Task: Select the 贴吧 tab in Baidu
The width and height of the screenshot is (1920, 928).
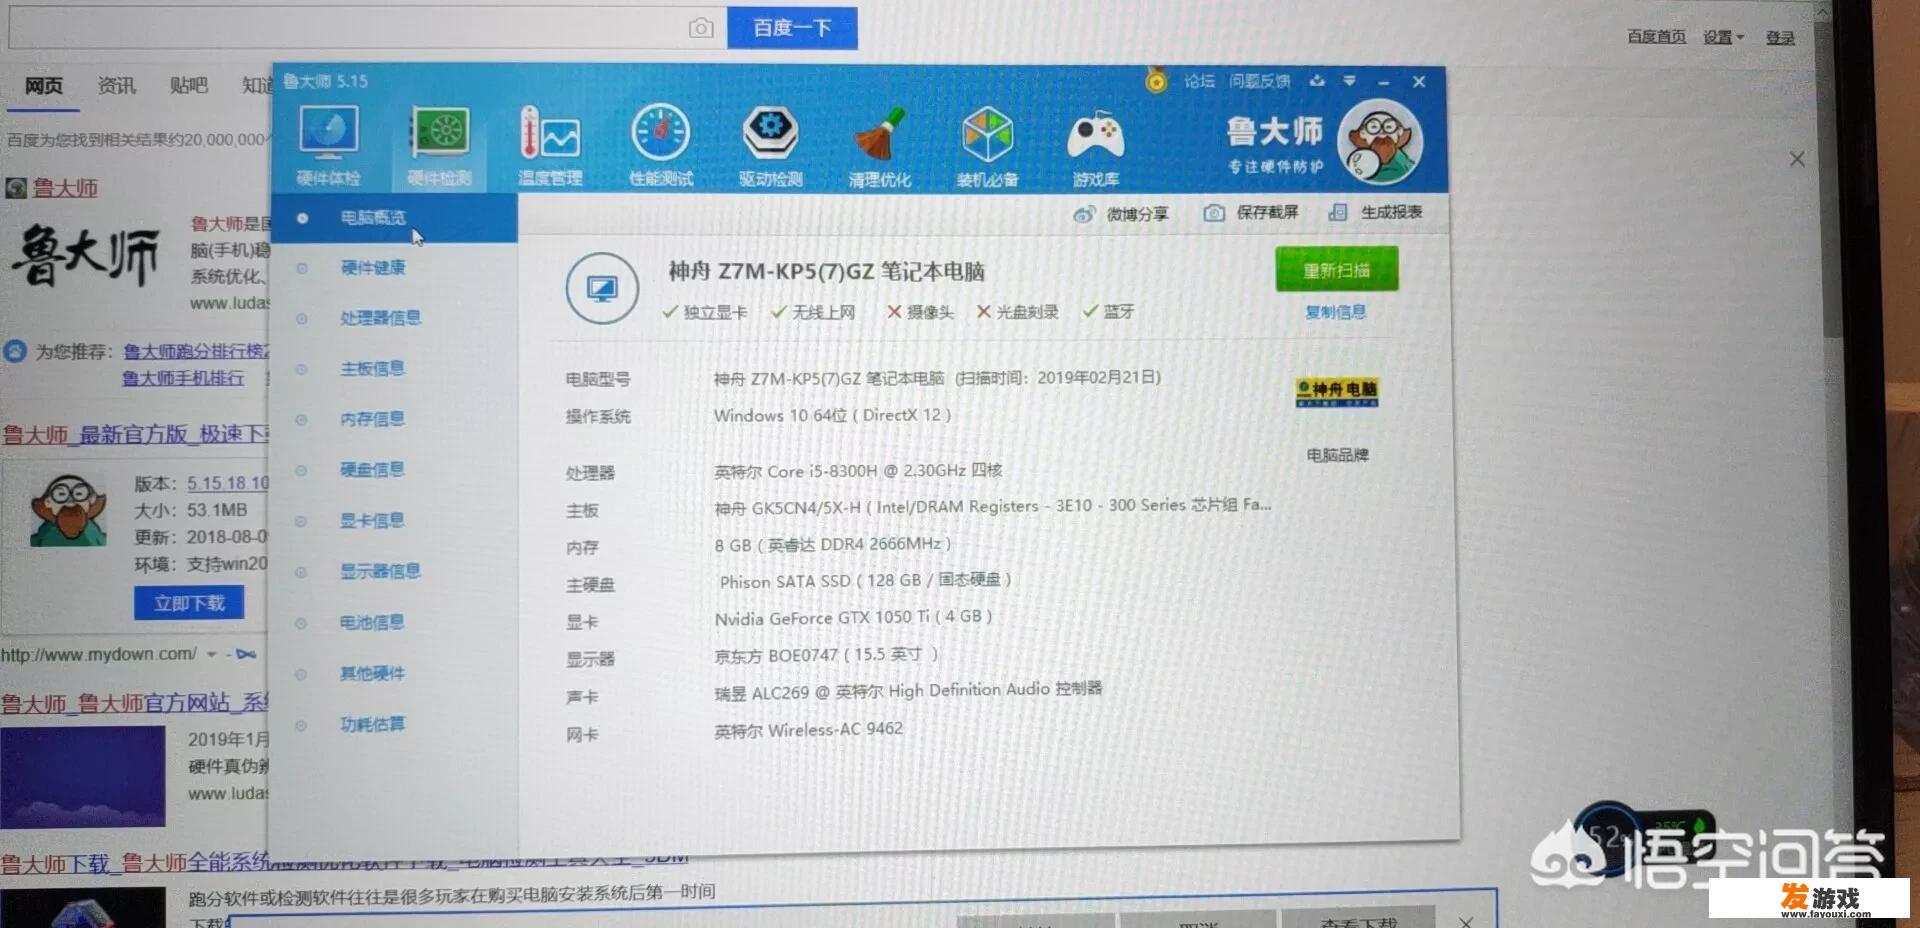Action: pos(188,86)
